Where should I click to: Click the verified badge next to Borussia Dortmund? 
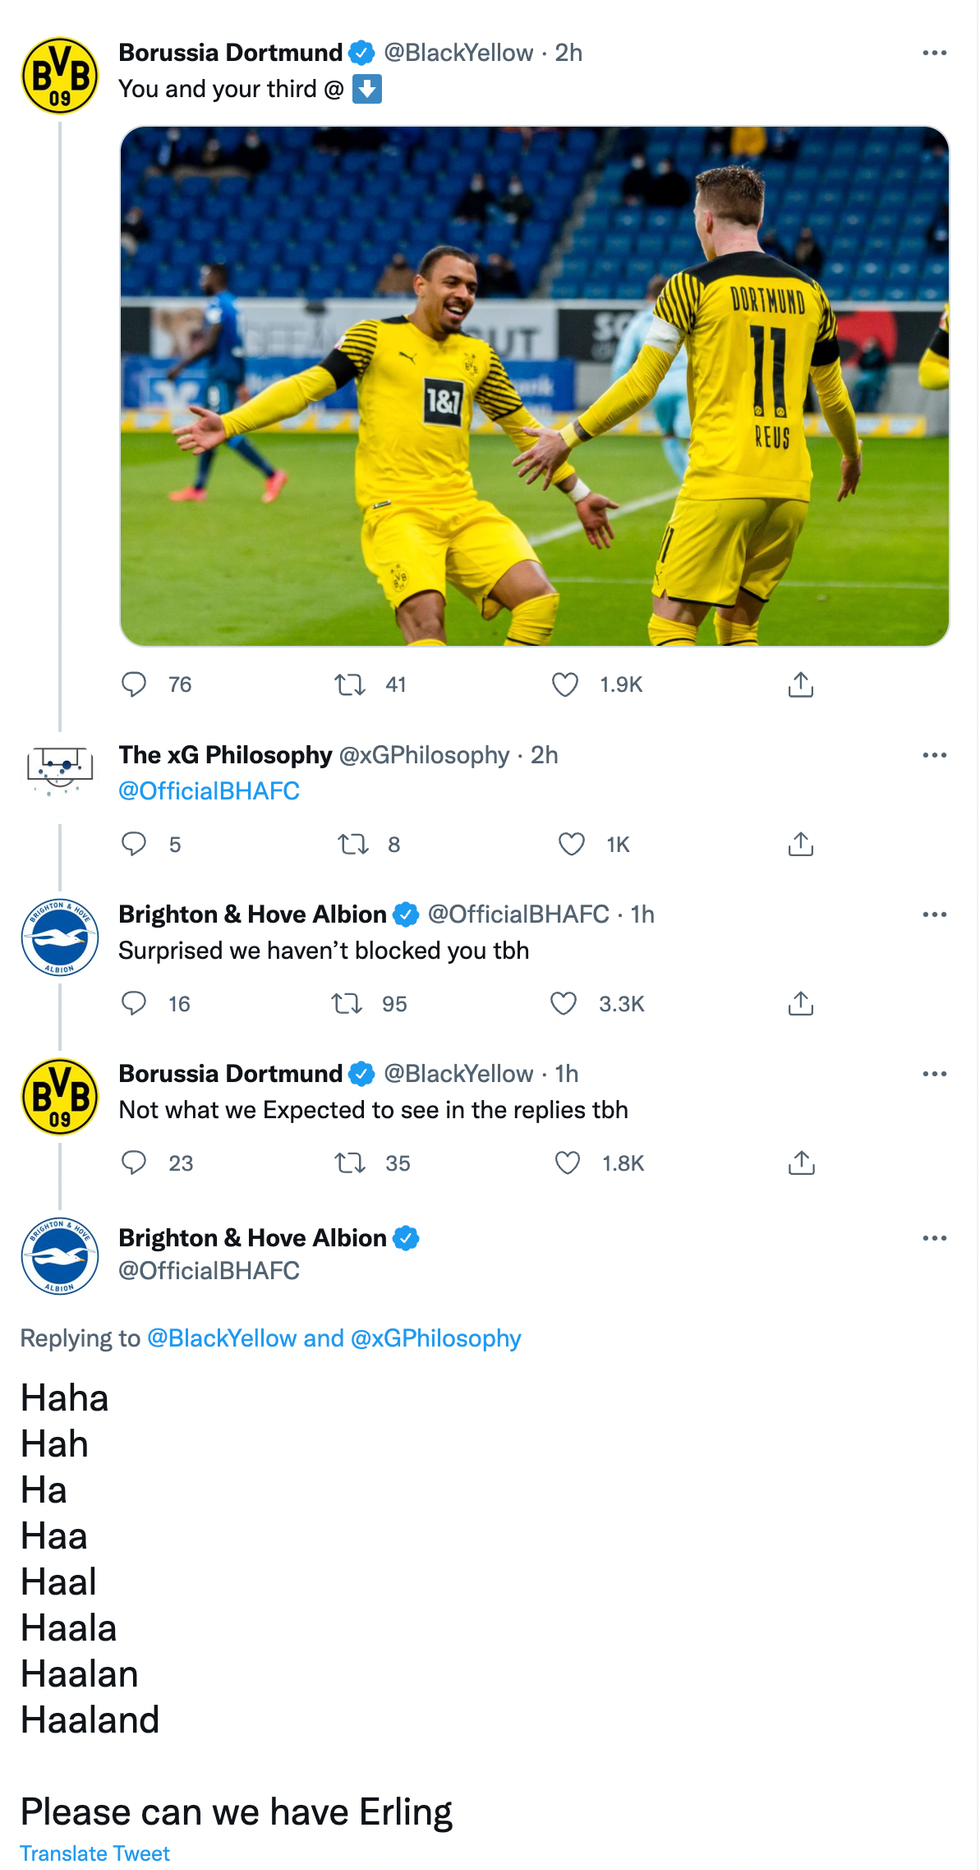click(360, 53)
